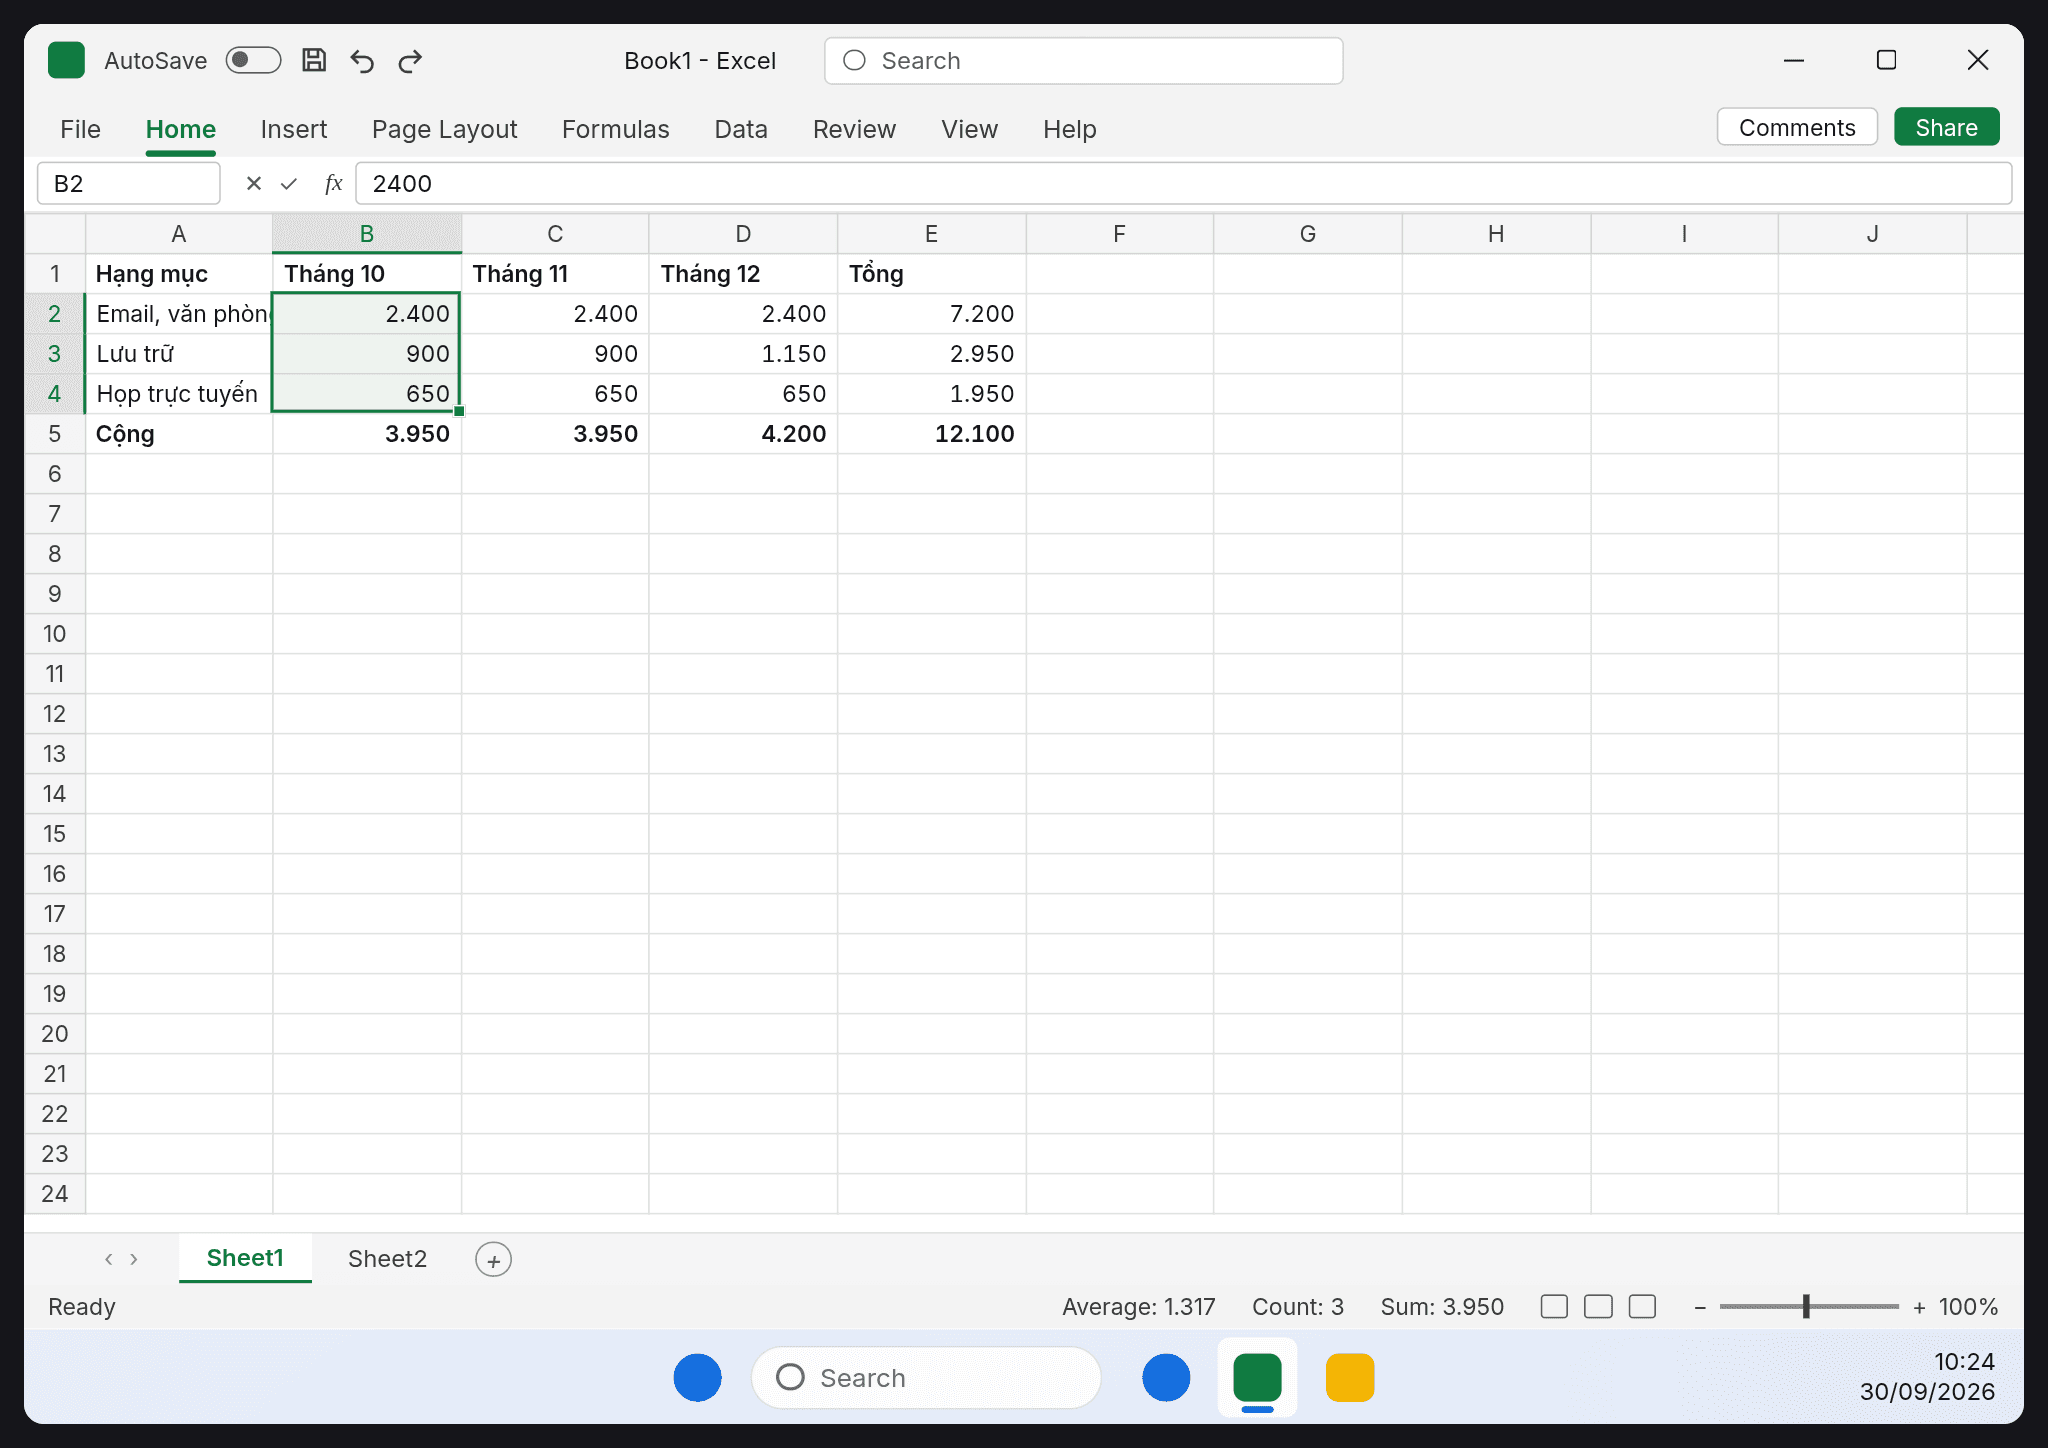Confirm entry with formula bar checkmark
The width and height of the screenshot is (2048, 1448).
(289, 183)
